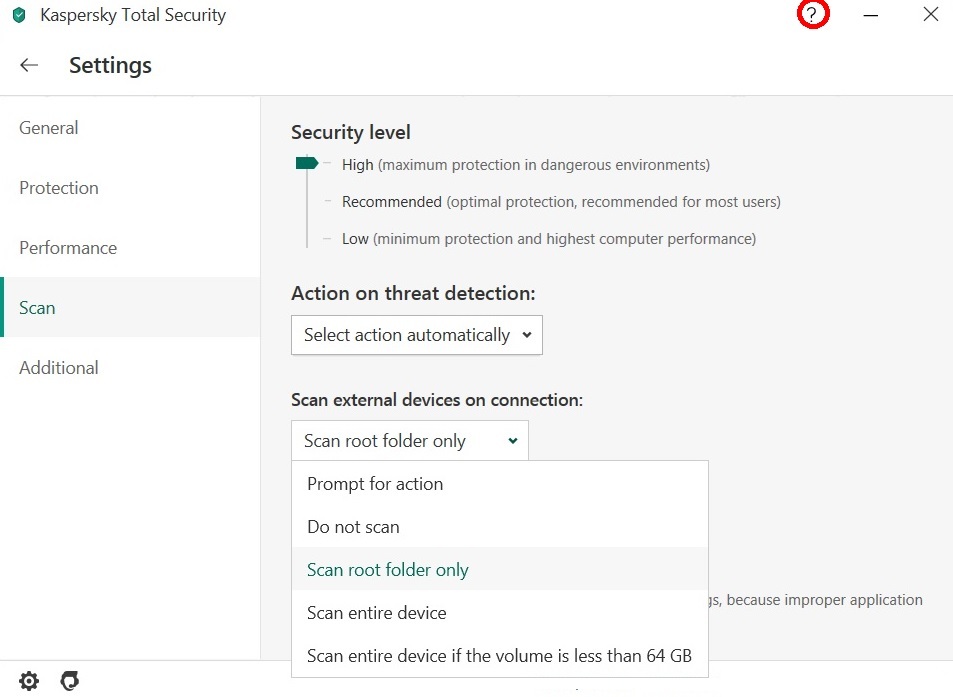The width and height of the screenshot is (953, 697).
Task: Set security level to Low
Action: coord(549,239)
